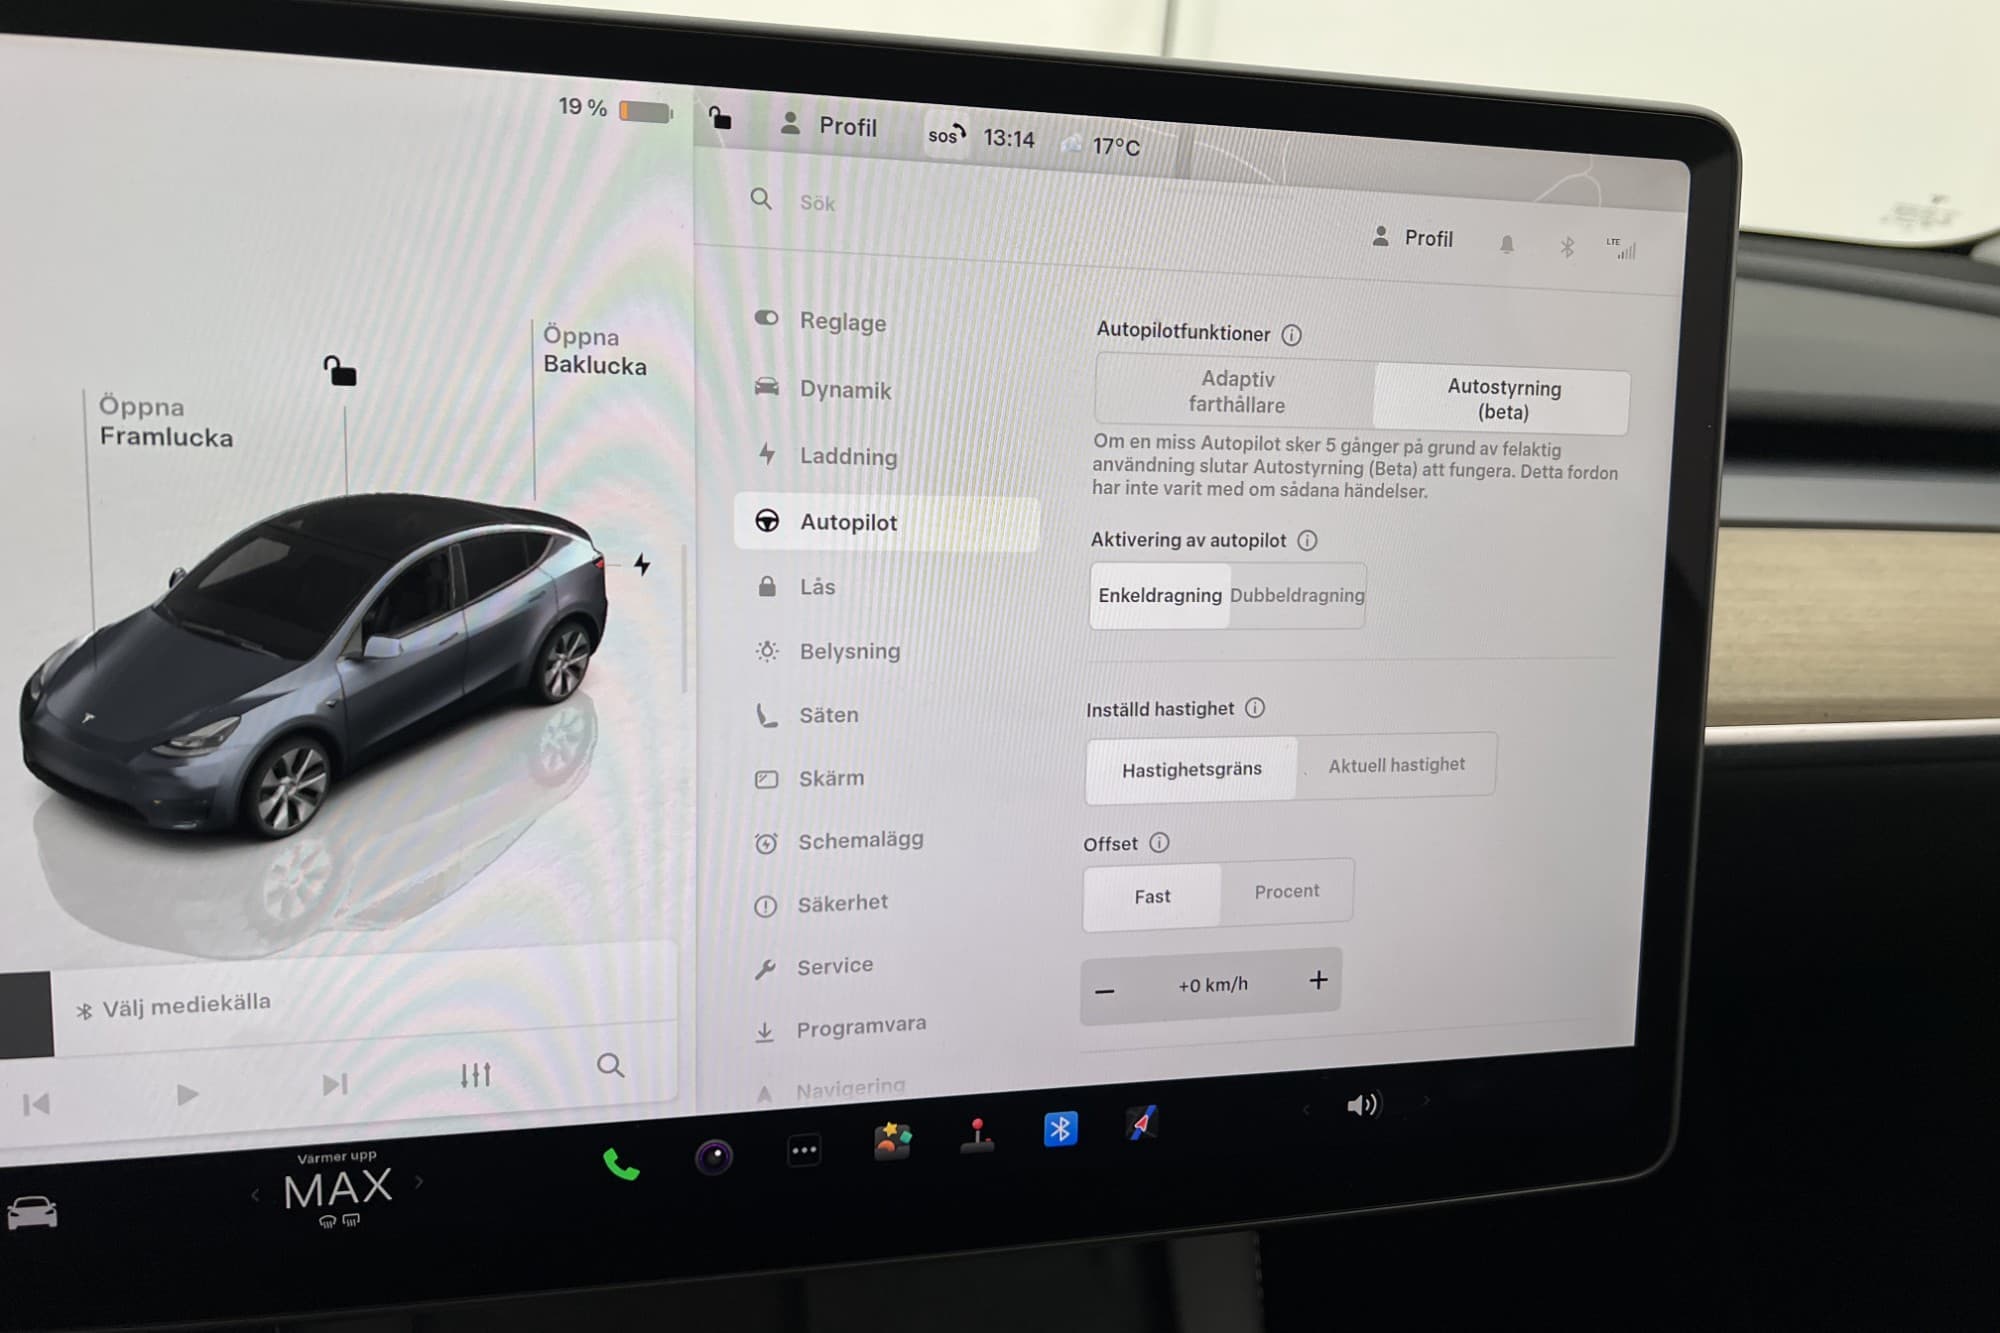Open the Säkerhet settings menu
This screenshot has width=2000, height=1333.
[841, 903]
